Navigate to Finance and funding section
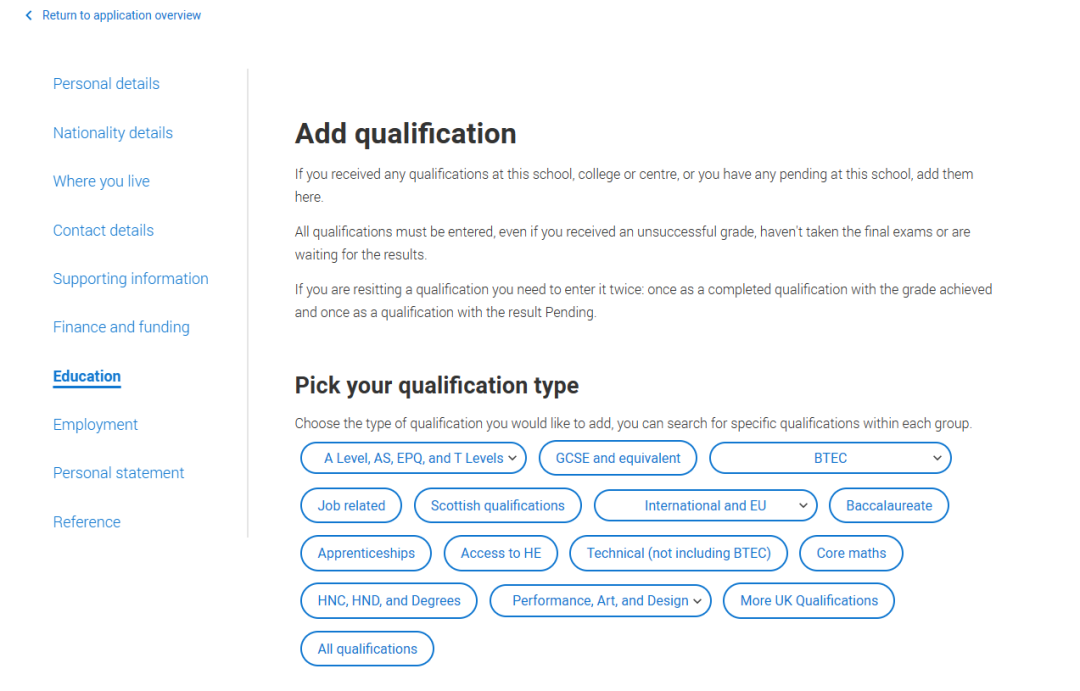 pyautogui.click(x=121, y=327)
